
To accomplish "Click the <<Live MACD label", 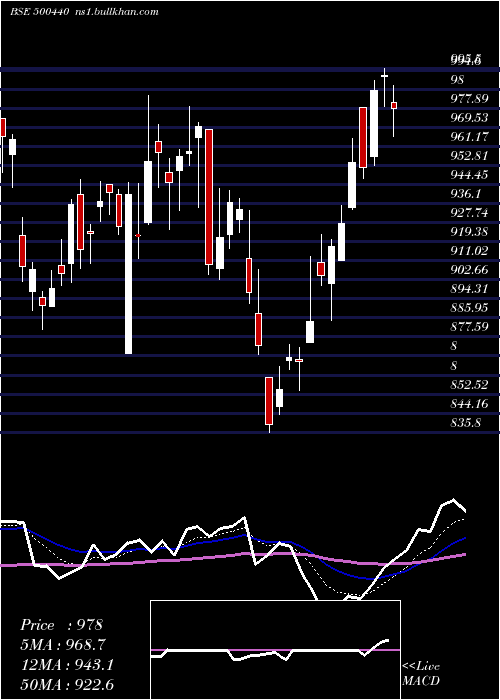I will (421, 673).
